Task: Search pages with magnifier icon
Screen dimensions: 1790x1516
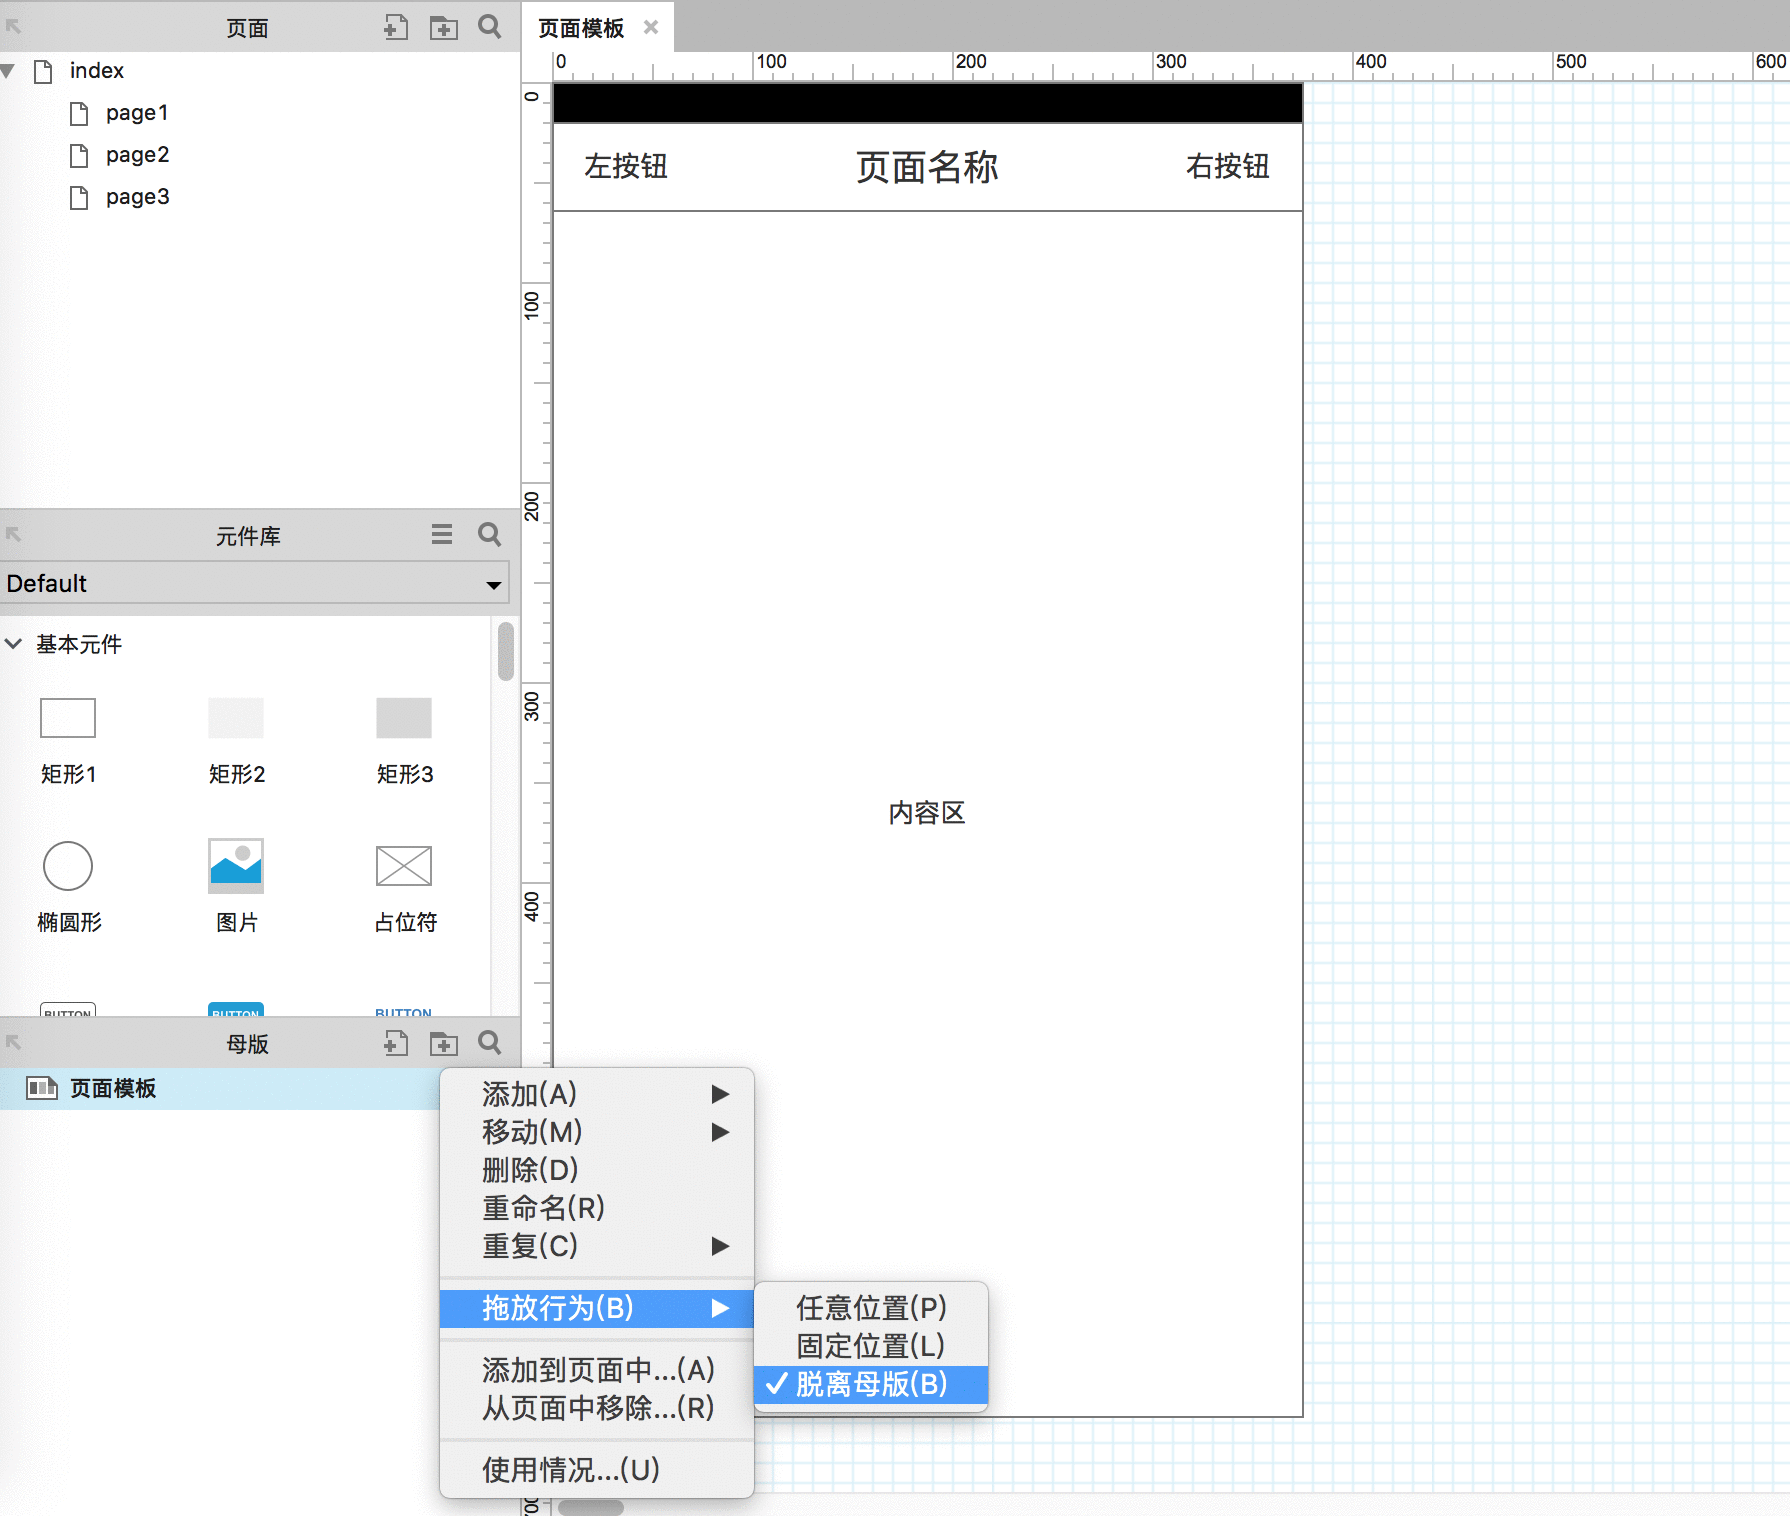Action: tap(489, 27)
